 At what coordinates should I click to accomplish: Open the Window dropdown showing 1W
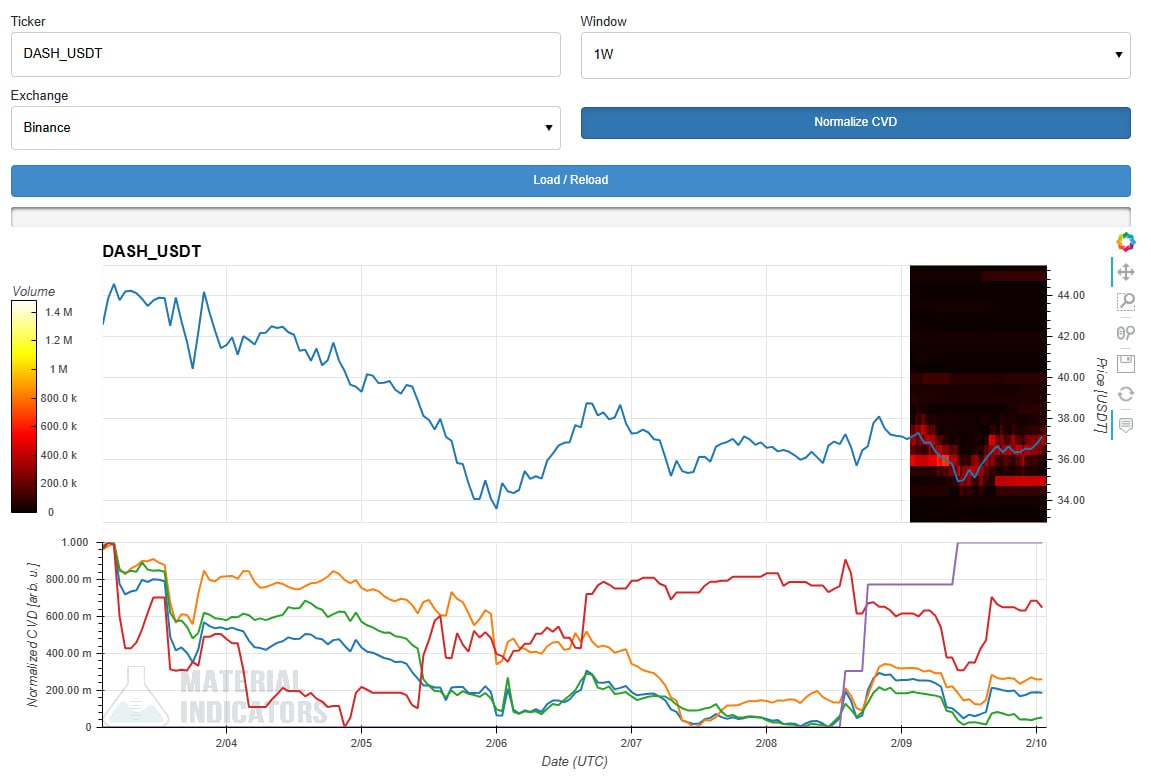[855, 55]
